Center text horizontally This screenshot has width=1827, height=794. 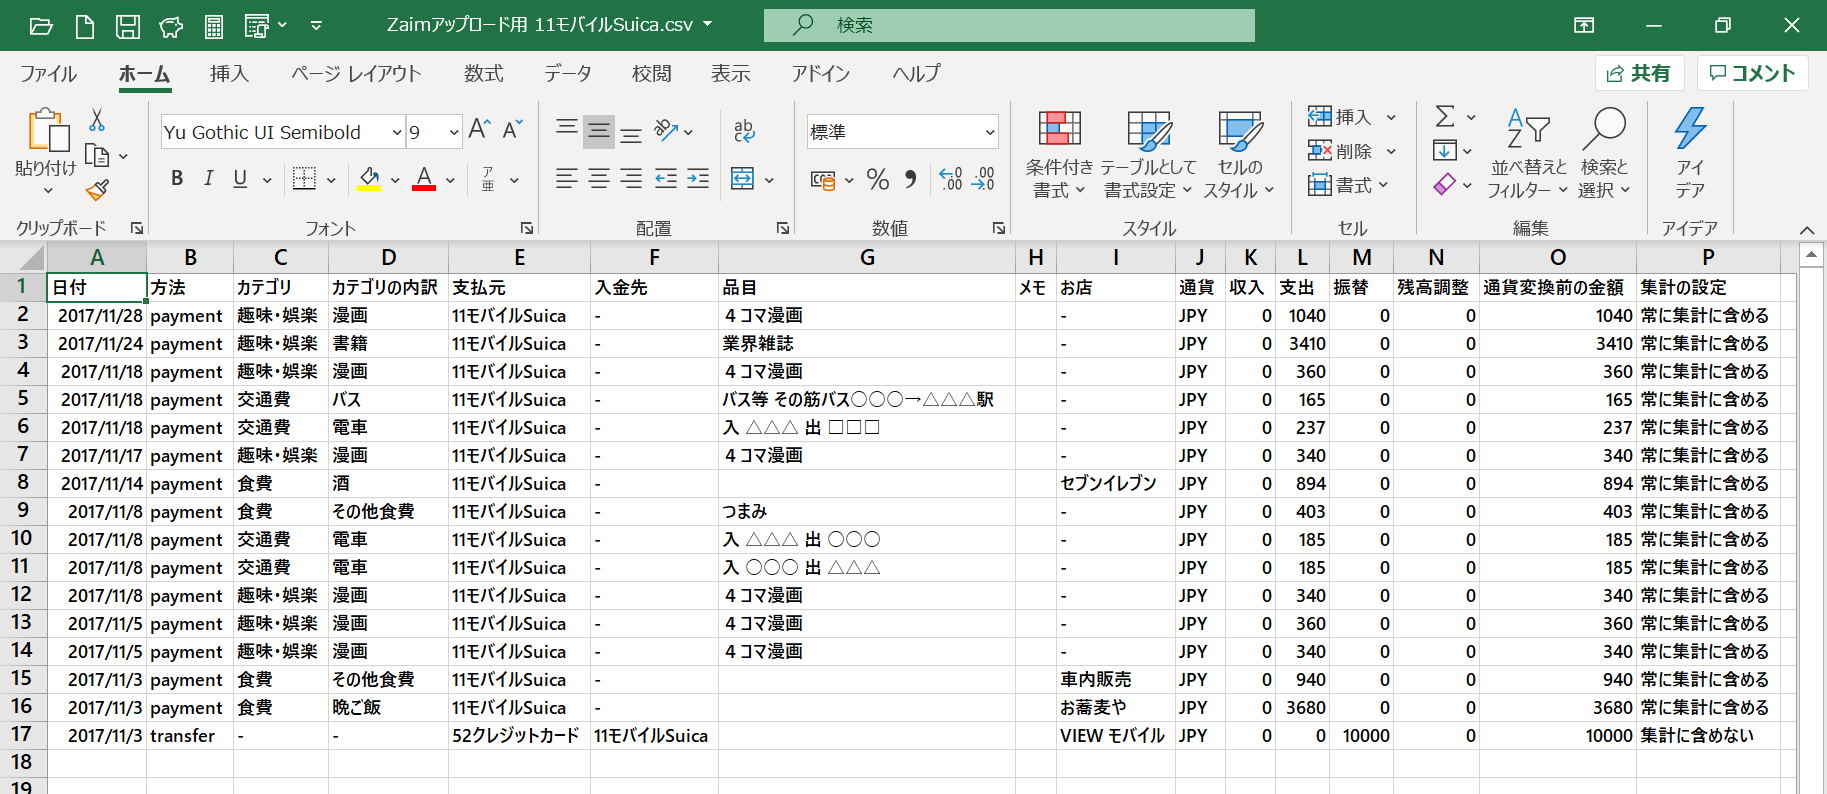(599, 179)
